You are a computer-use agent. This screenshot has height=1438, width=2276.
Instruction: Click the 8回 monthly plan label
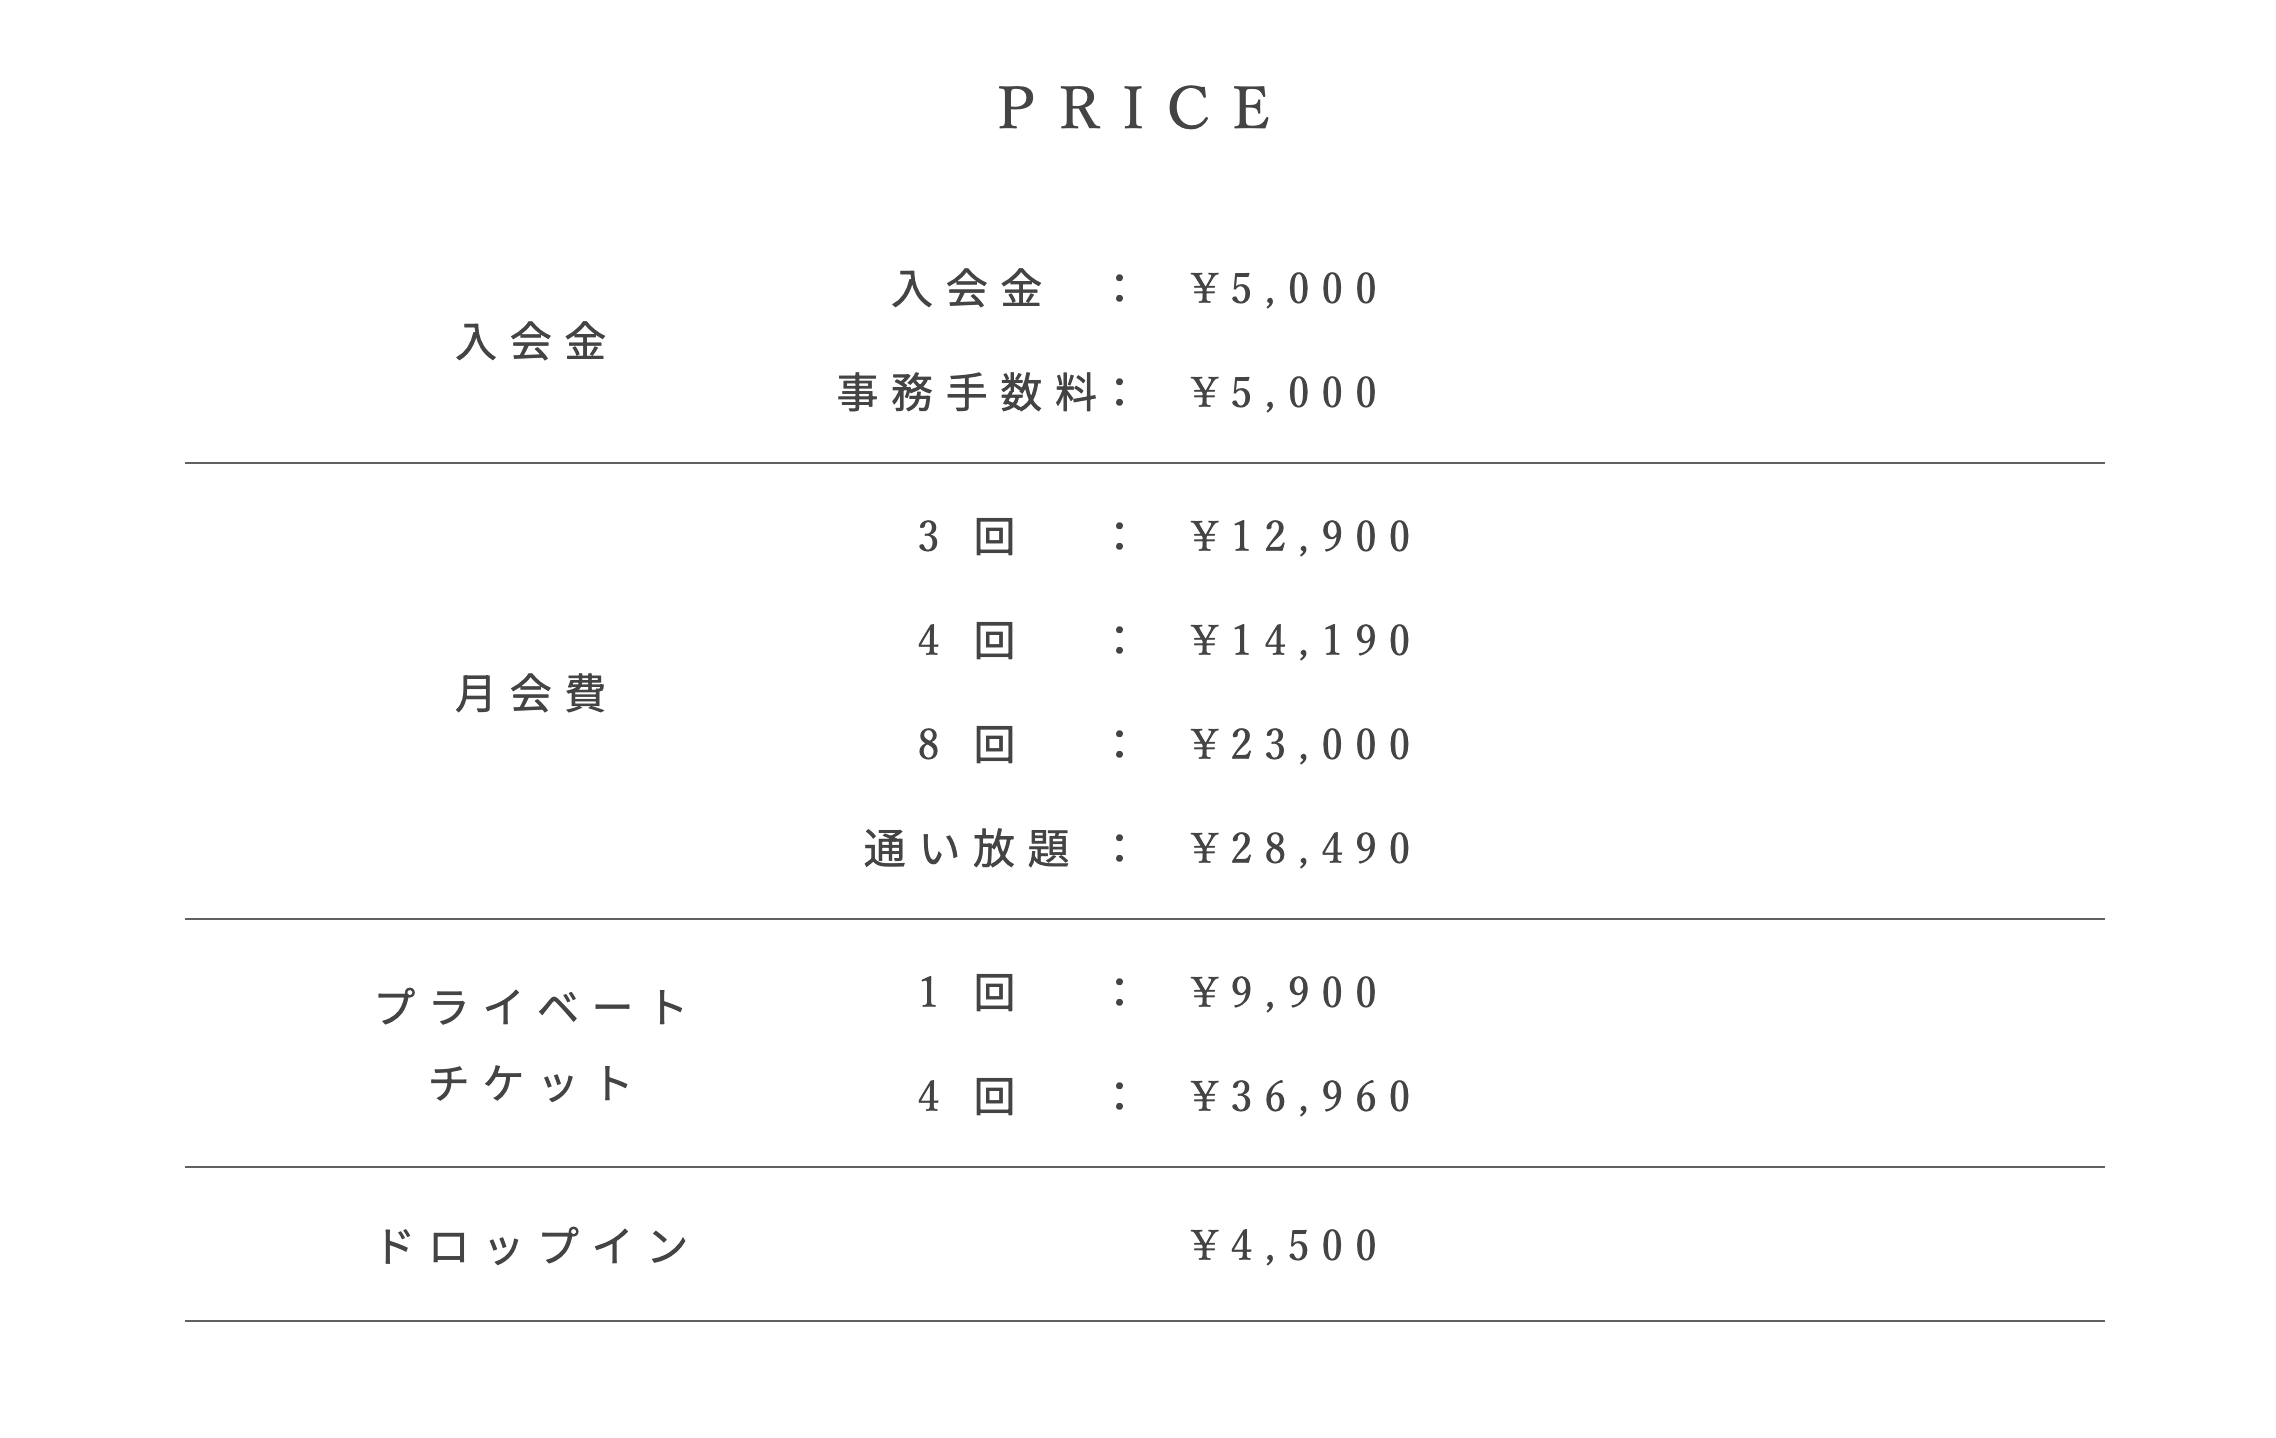tap(966, 745)
